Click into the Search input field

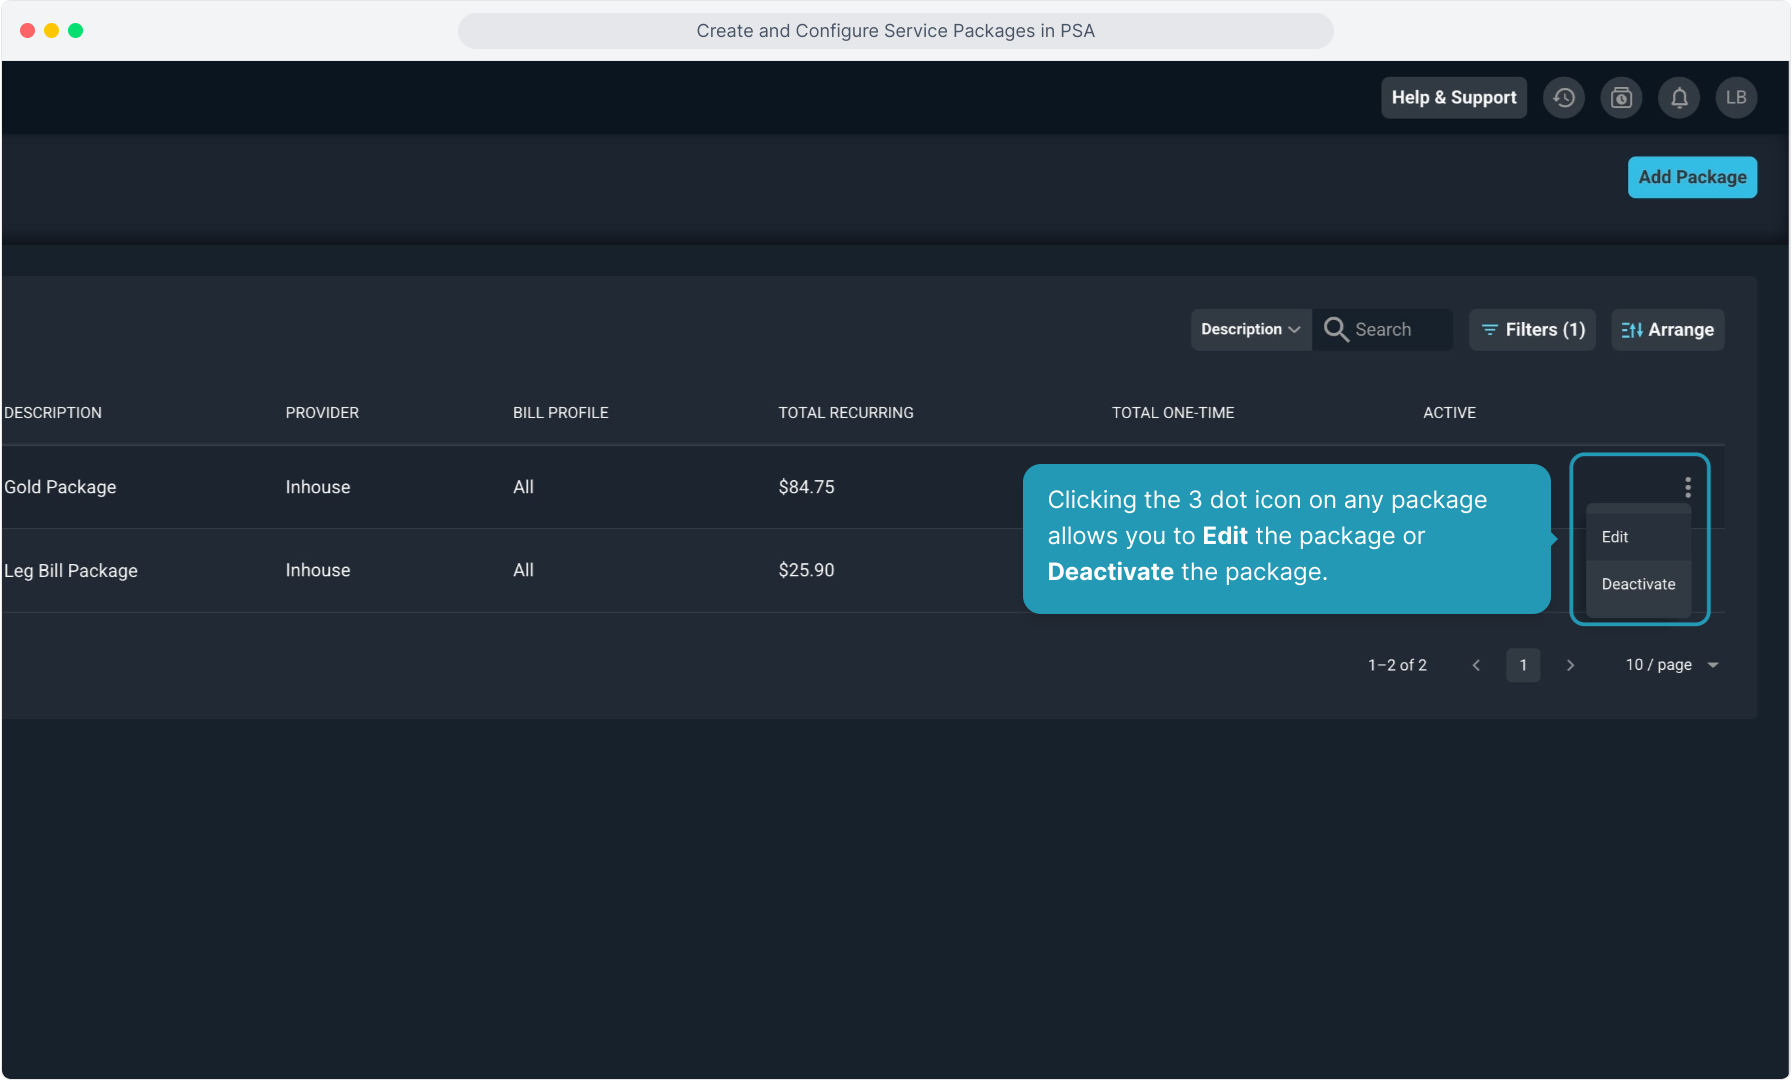(x=1400, y=330)
